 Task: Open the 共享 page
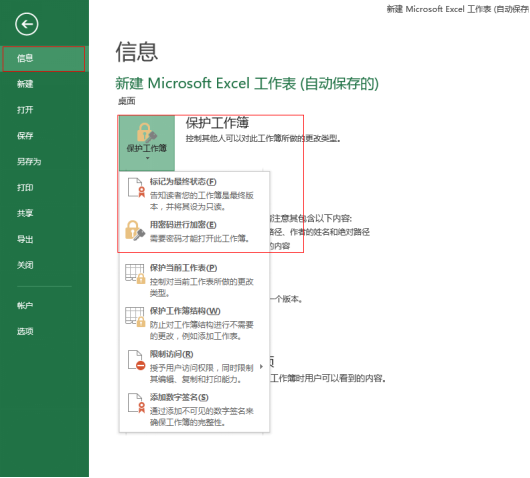[25, 213]
